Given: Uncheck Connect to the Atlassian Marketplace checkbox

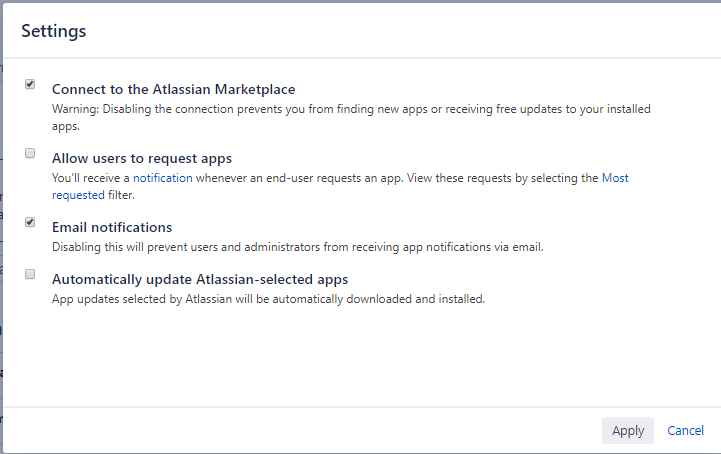Looking at the screenshot, I should pyautogui.click(x=30, y=84).
